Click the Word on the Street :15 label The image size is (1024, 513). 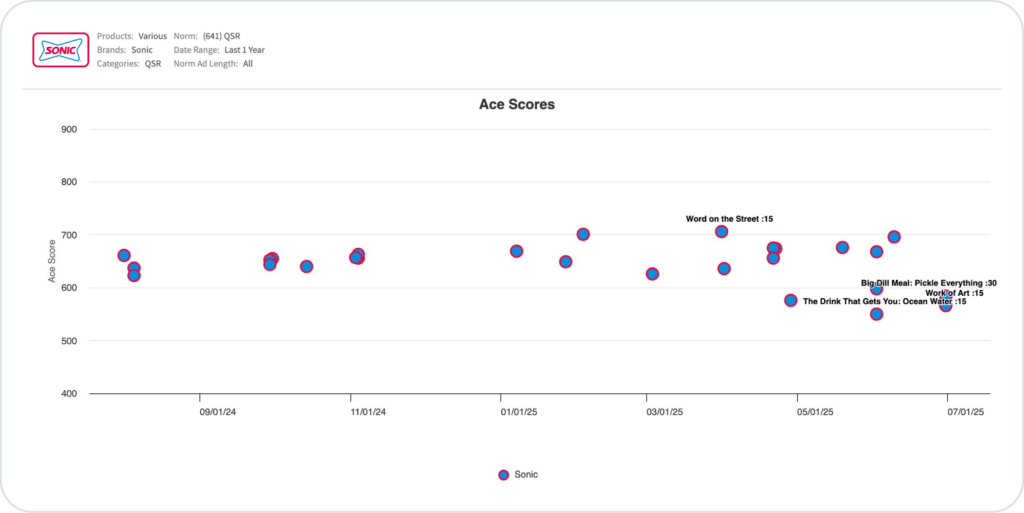(729, 219)
